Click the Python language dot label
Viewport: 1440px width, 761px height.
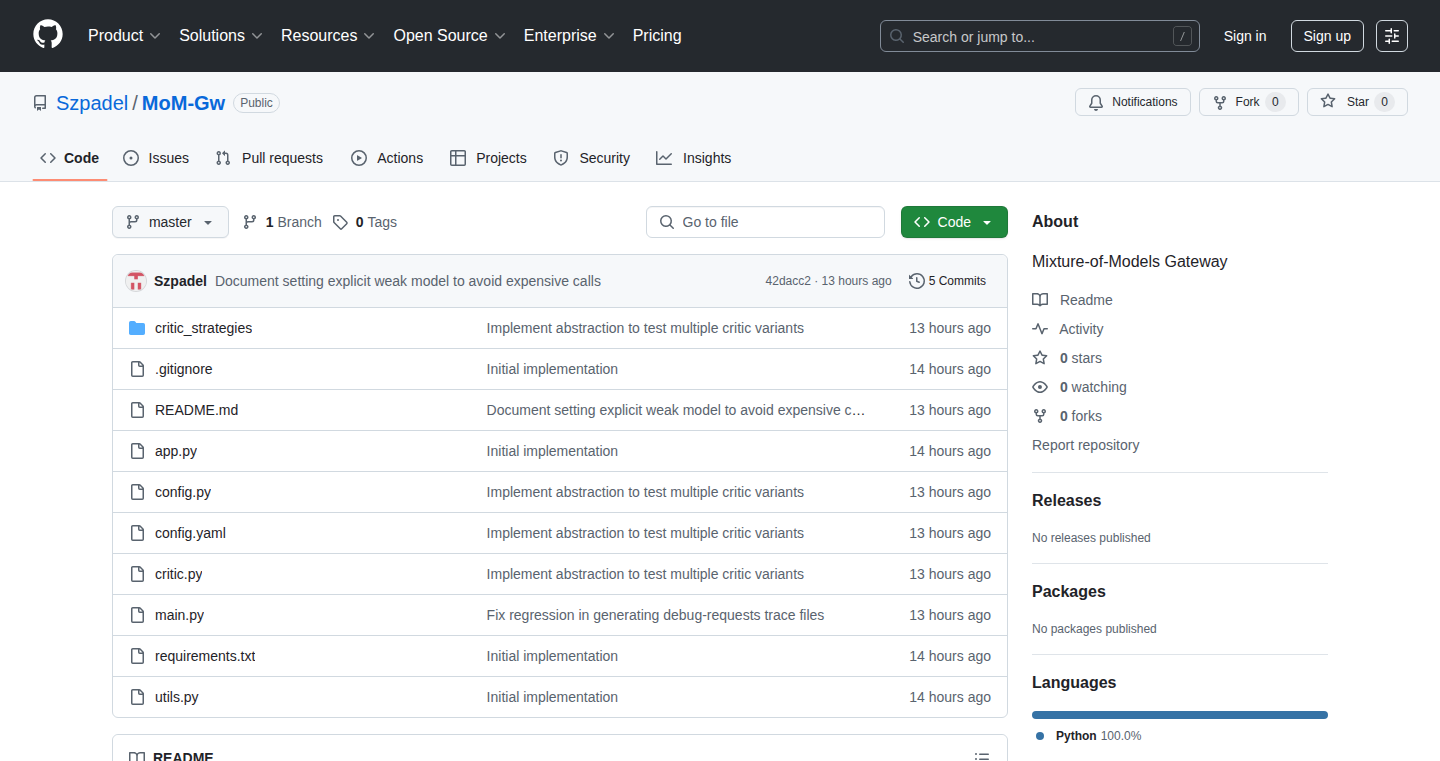click(1088, 736)
